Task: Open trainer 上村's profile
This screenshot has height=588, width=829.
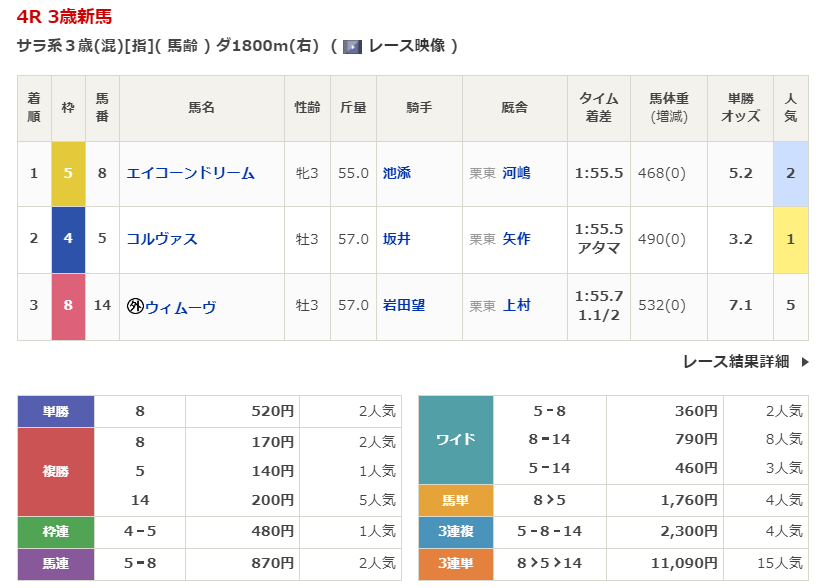Action: click(516, 306)
